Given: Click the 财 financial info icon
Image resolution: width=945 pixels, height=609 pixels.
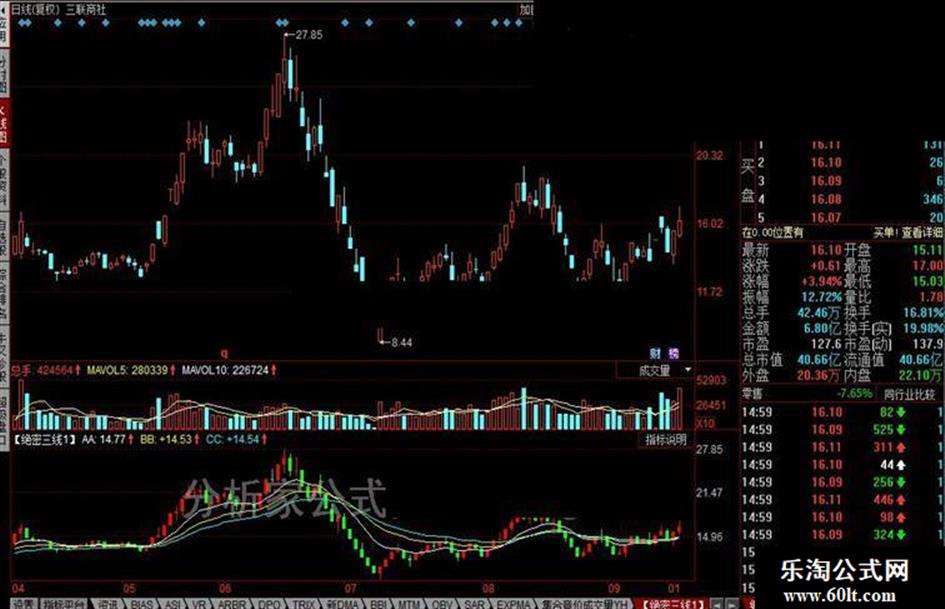Looking at the screenshot, I should (x=655, y=353).
